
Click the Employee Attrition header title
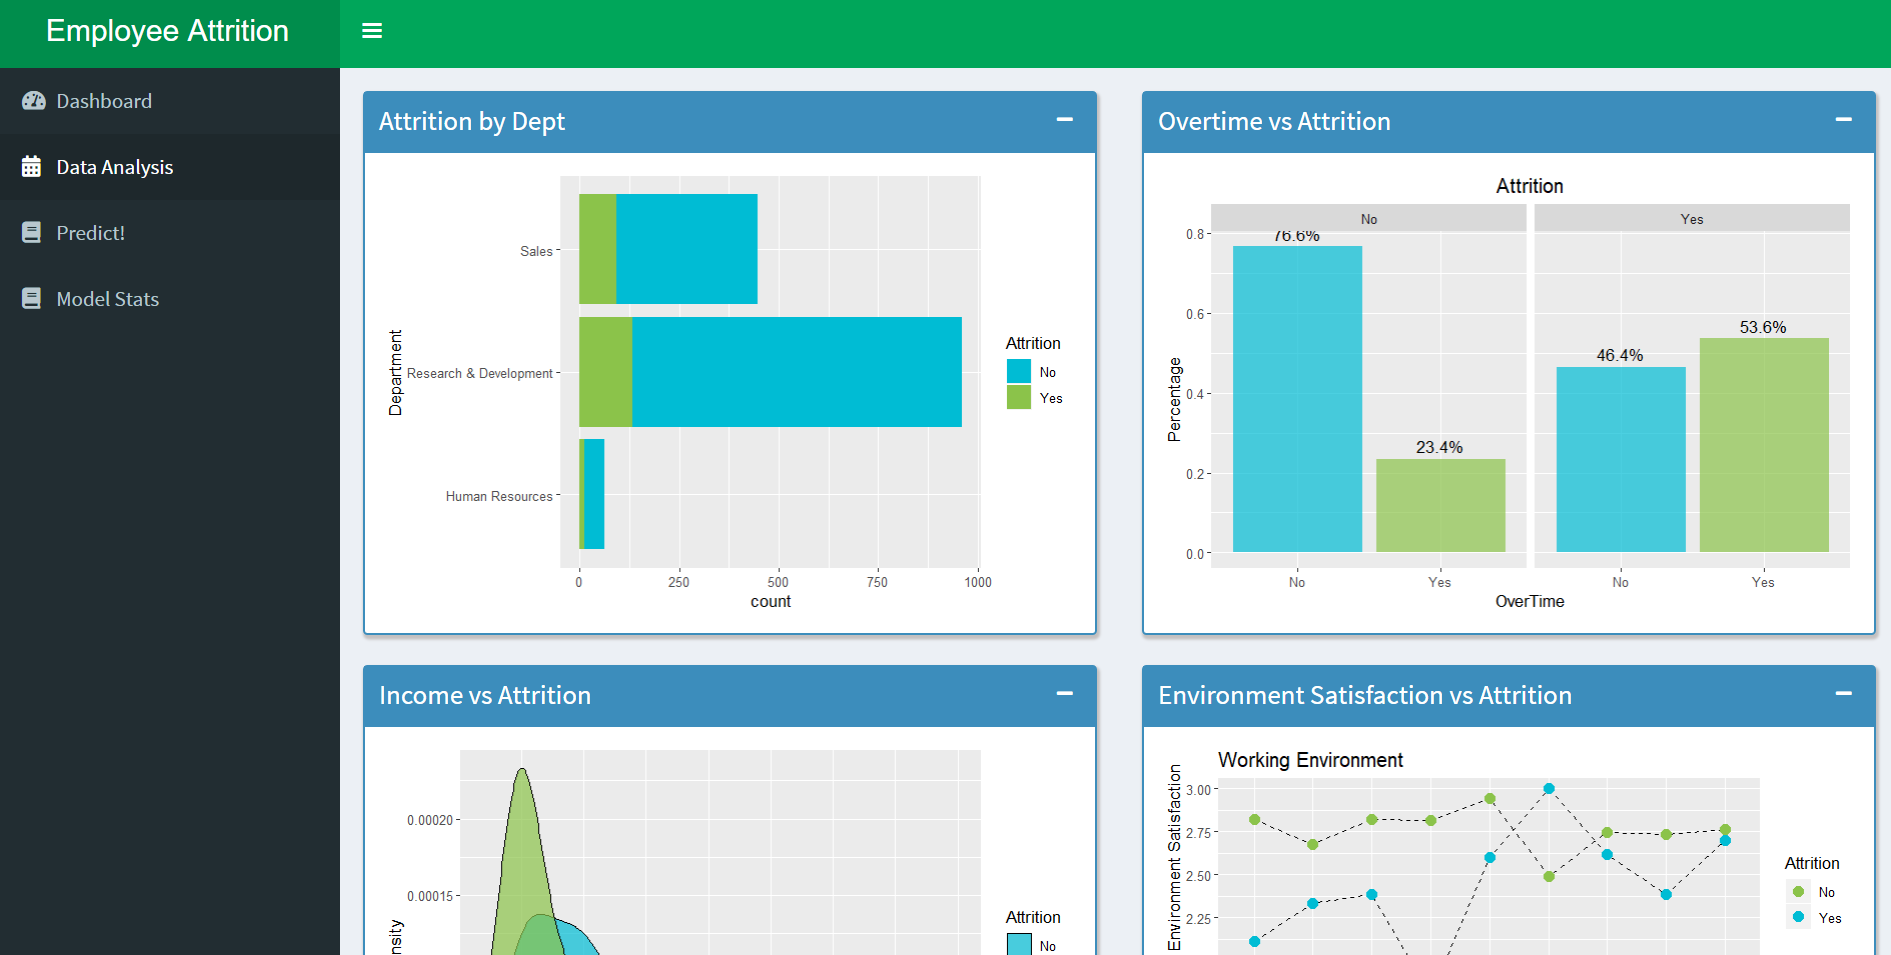click(x=167, y=31)
